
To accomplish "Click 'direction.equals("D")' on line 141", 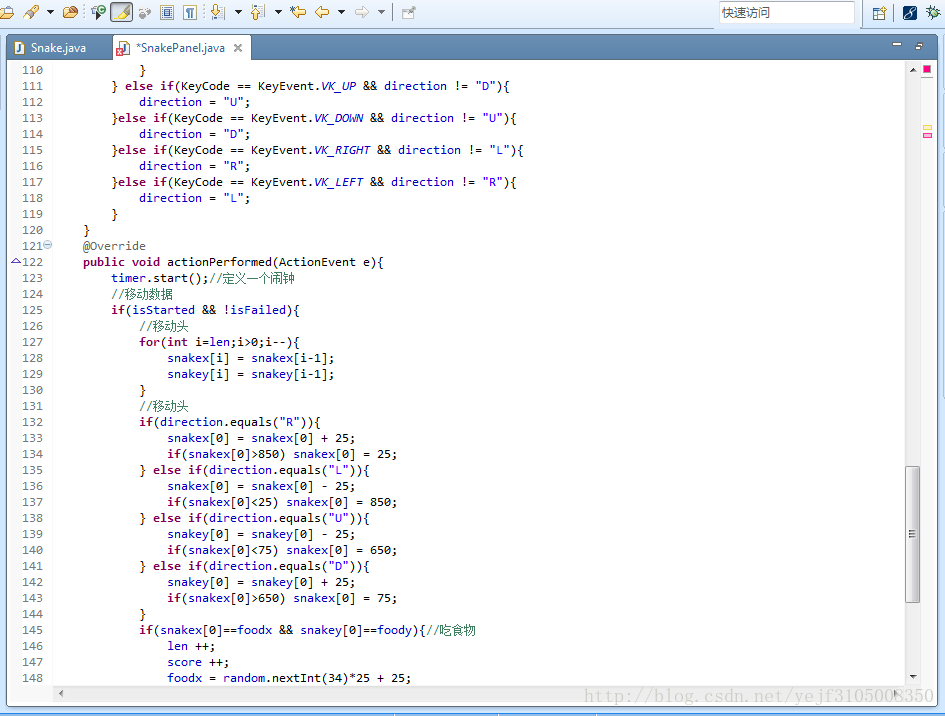I will tap(282, 566).
